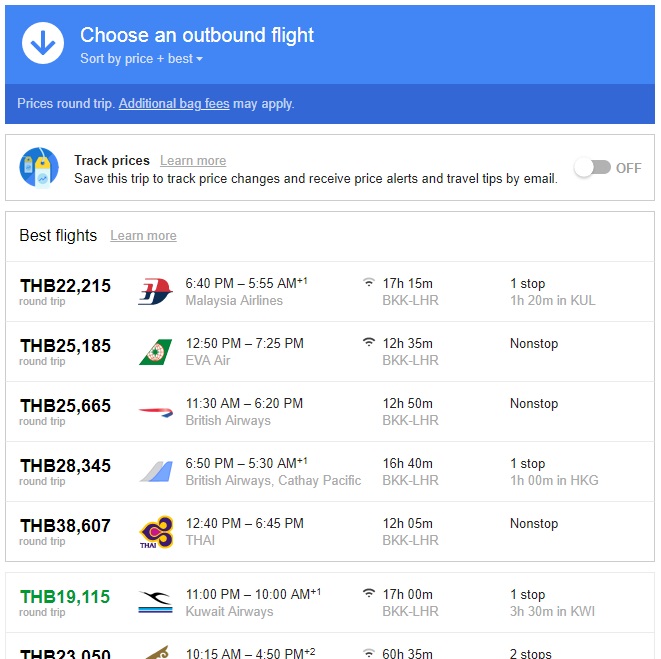This screenshot has height=659, width=661.
Task: Click the British Airways, Cathay Pacific multi-airline icon
Action: (x=156, y=471)
